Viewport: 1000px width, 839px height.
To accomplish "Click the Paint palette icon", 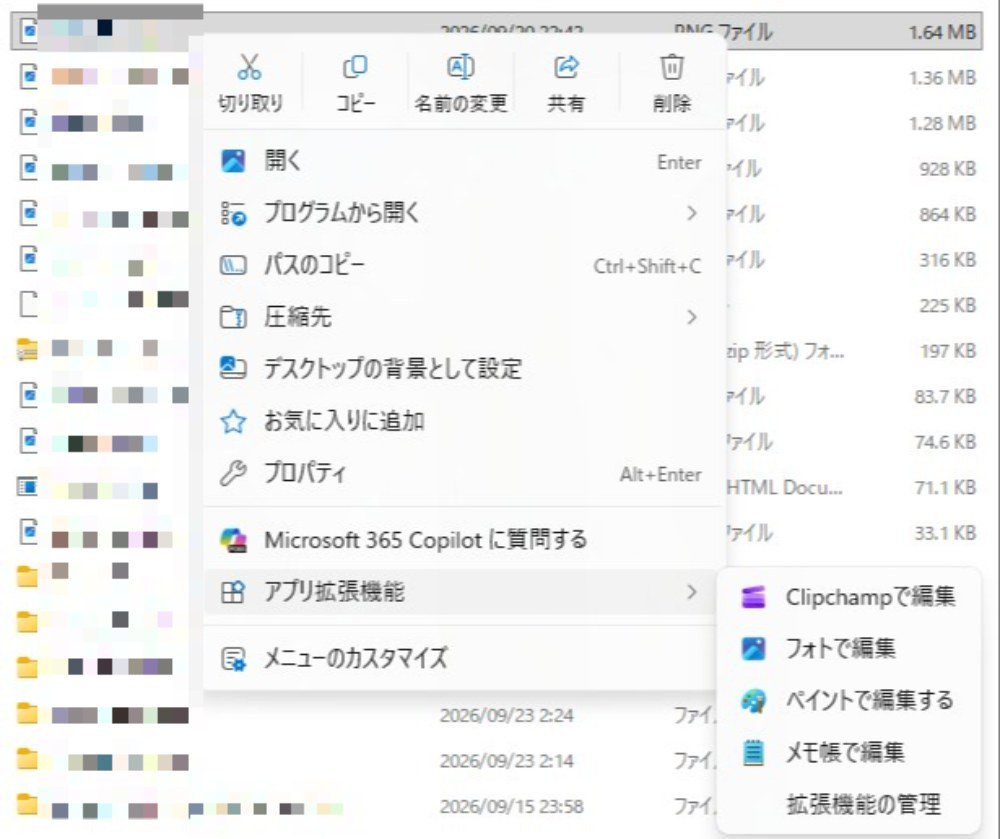I will pyautogui.click(x=753, y=701).
